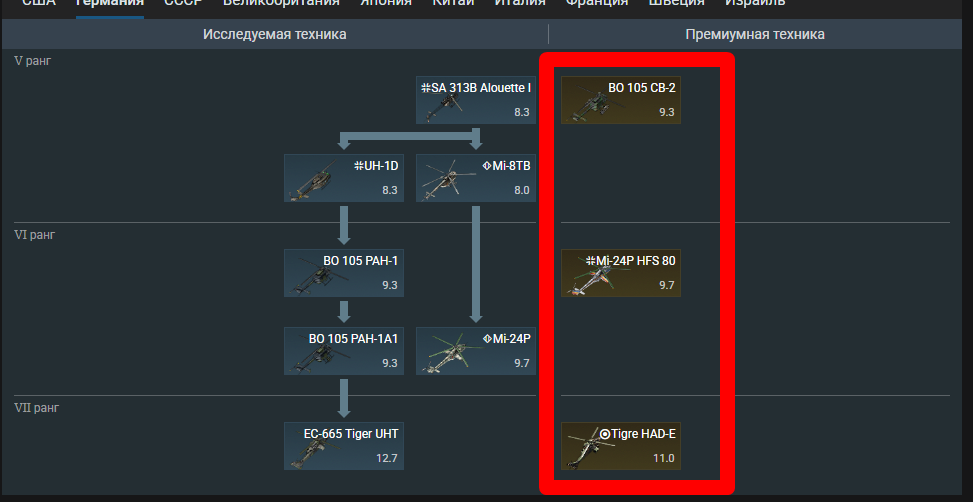The height and width of the screenshot is (502, 973).
Task: Select the UH-1D helicopter thumbnail
Action: pos(344,178)
